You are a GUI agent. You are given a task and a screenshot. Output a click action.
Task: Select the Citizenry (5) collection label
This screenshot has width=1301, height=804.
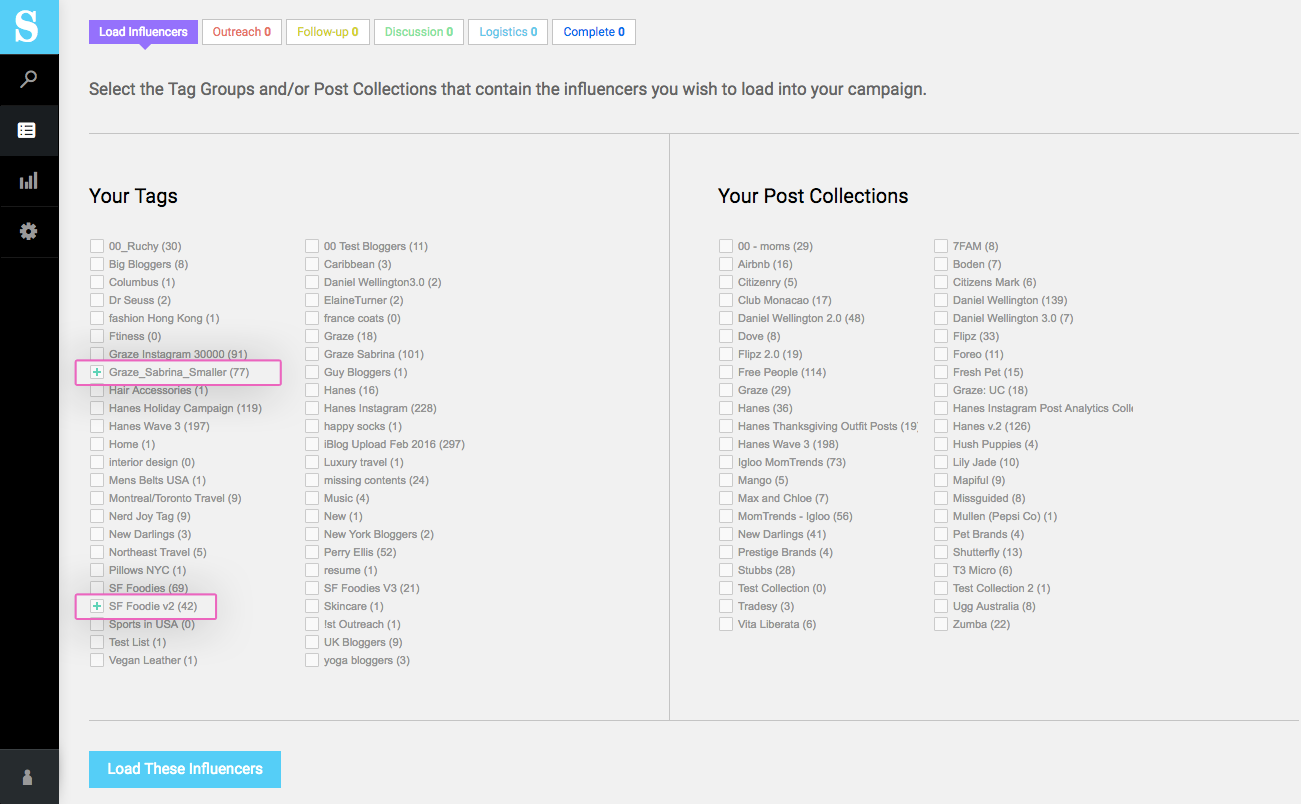pos(768,282)
